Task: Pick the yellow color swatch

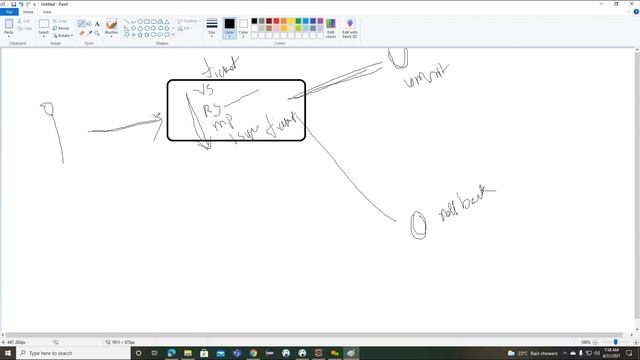Action: (291, 21)
